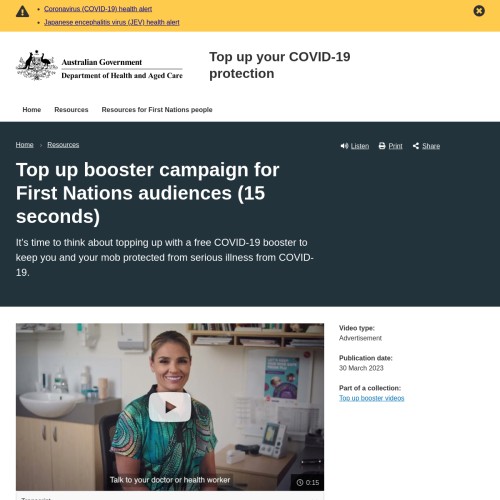Open the Japanese encephalitis virus health alert
Image resolution: width=500 pixels, height=500 pixels.
click(x=112, y=22)
